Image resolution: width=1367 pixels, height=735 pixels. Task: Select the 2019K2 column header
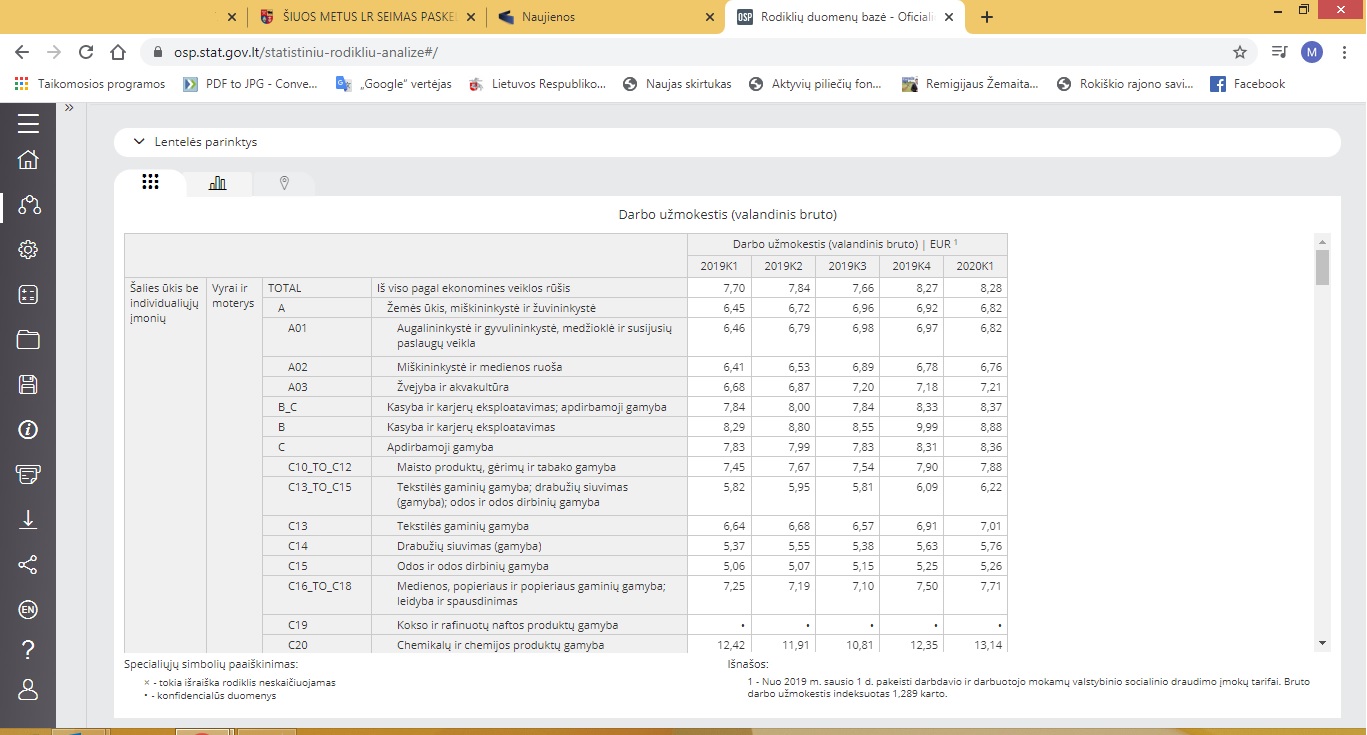[x=783, y=267]
